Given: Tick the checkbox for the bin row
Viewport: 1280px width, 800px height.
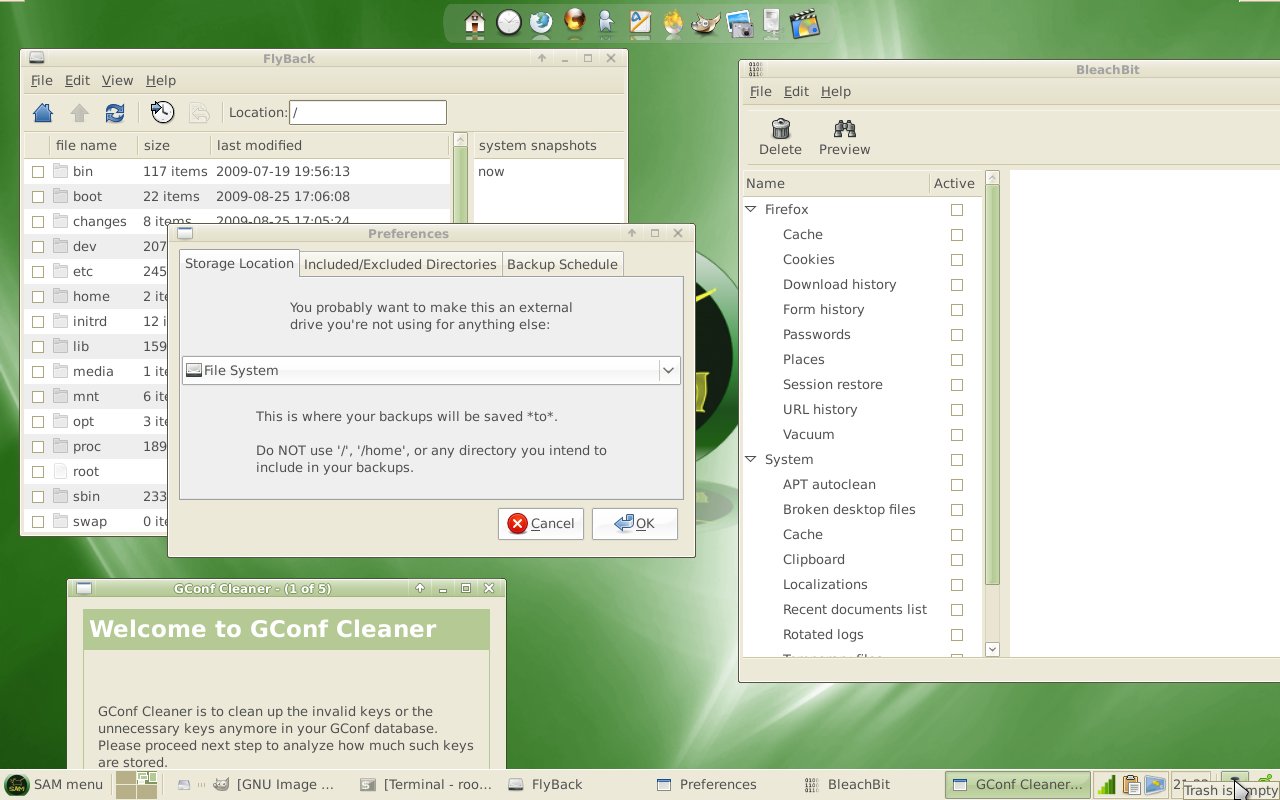Looking at the screenshot, I should point(38,172).
